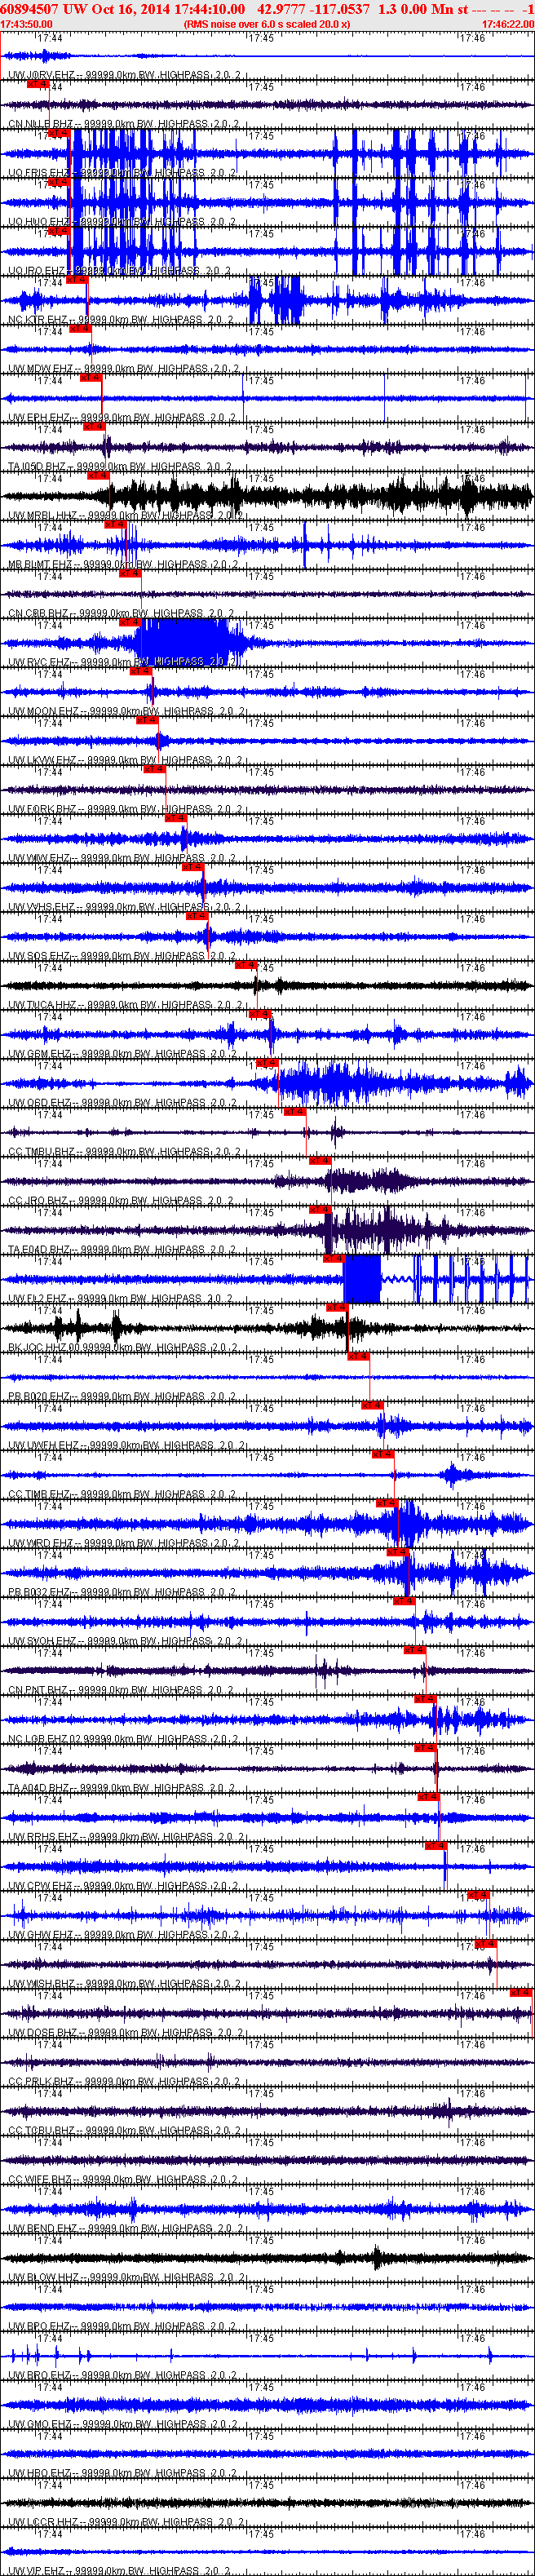The image size is (535, 2576).
Task: Click the UW MDW EHZ station label
Action: click(40, 369)
